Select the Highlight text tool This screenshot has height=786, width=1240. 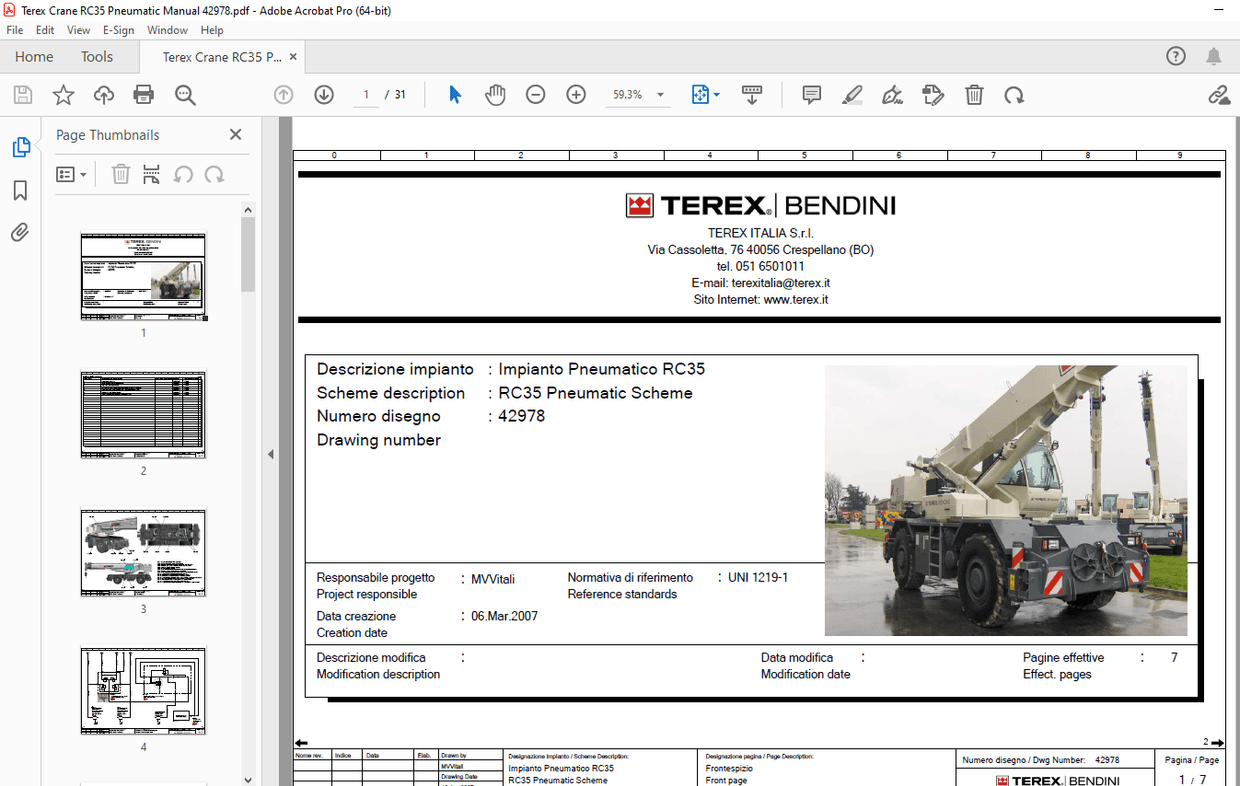852,94
